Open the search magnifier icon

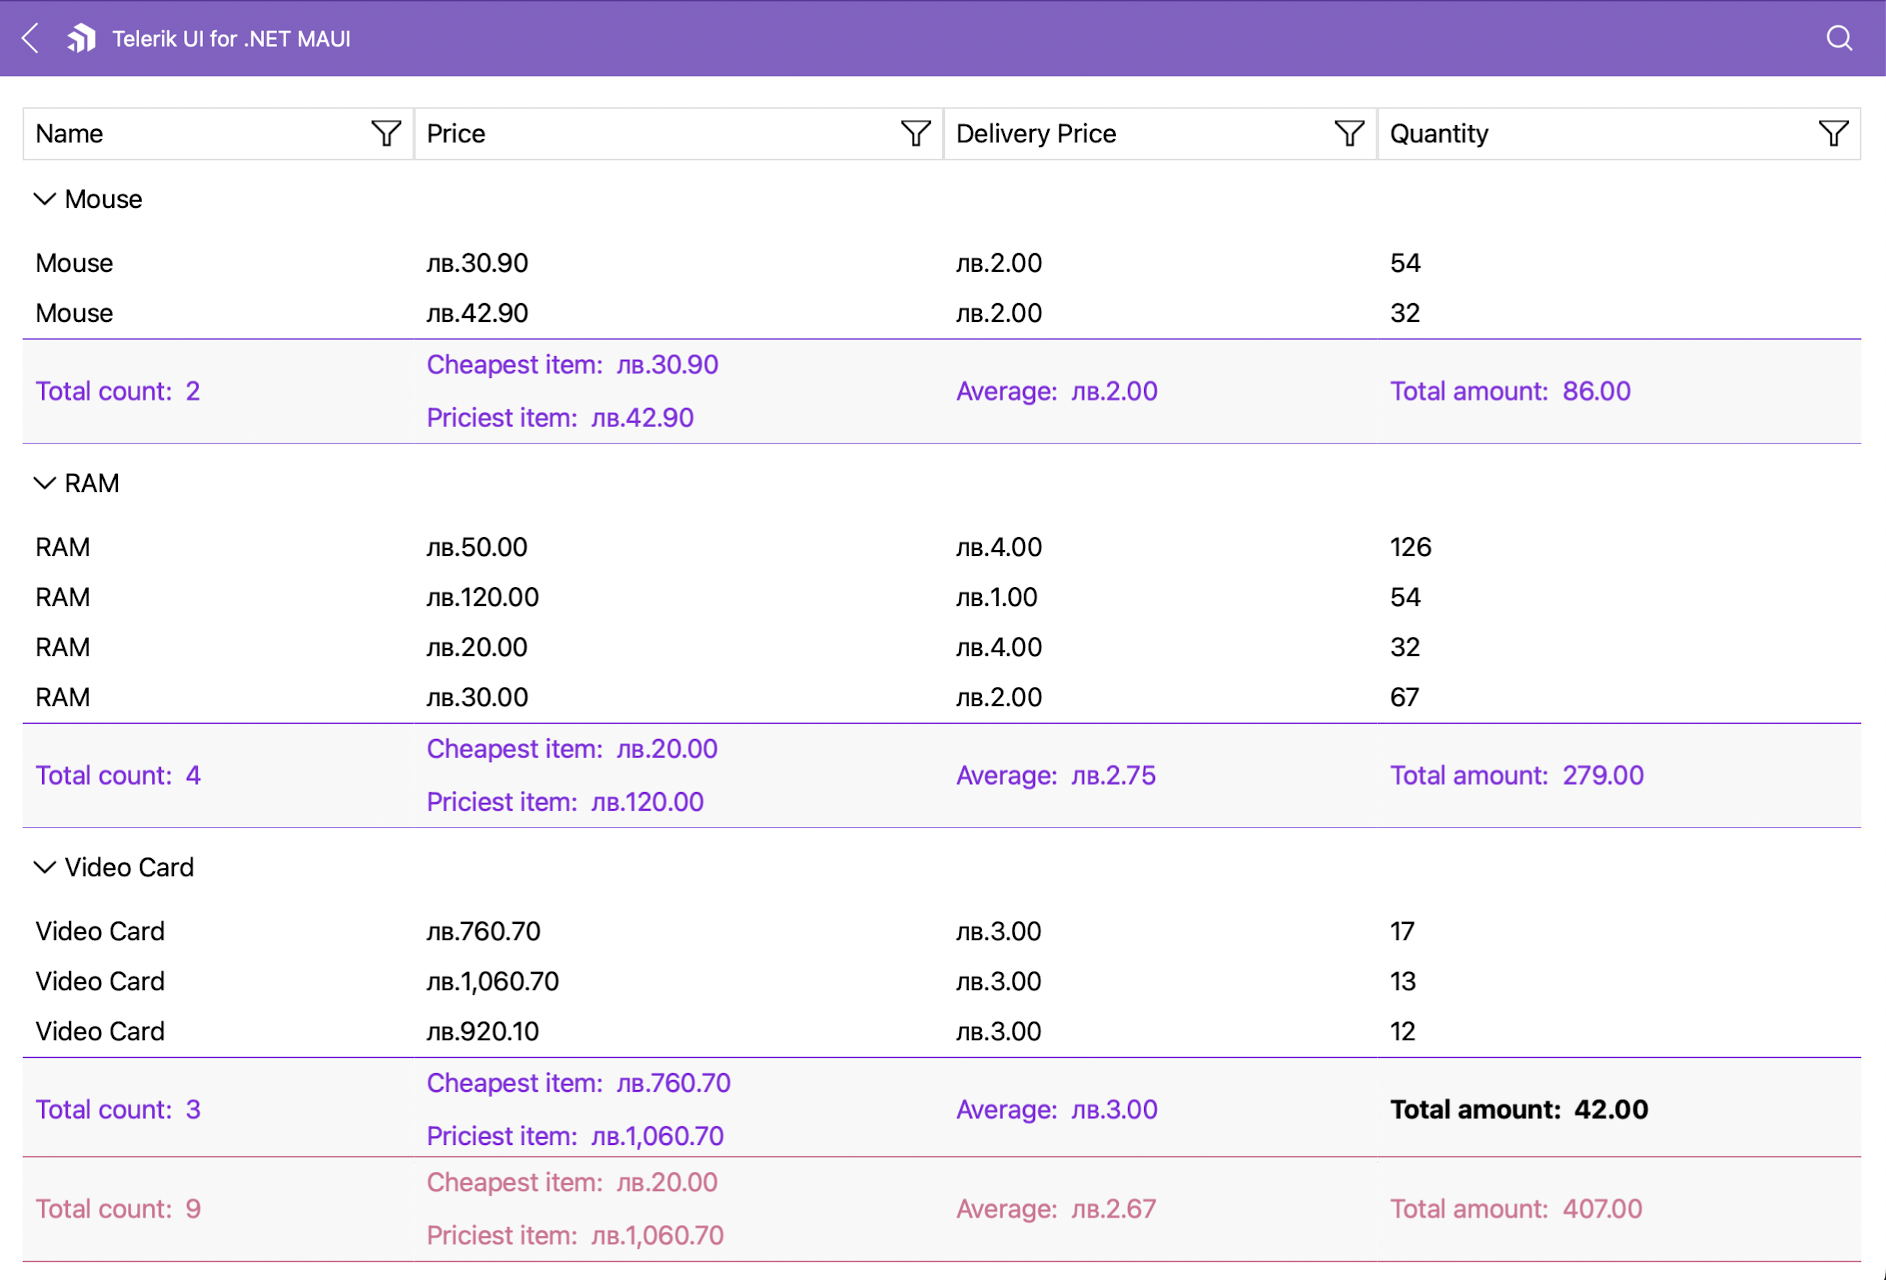coord(1839,38)
